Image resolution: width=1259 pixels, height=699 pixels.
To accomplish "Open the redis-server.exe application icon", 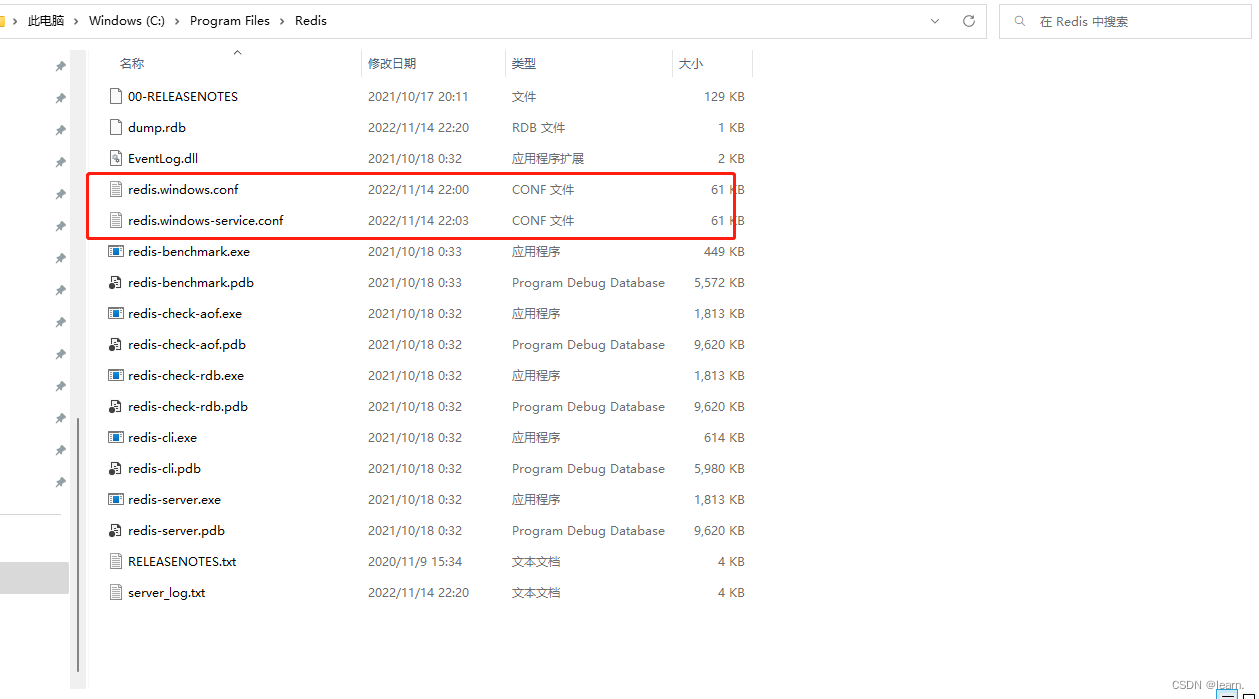I will (x=115, y=499).
